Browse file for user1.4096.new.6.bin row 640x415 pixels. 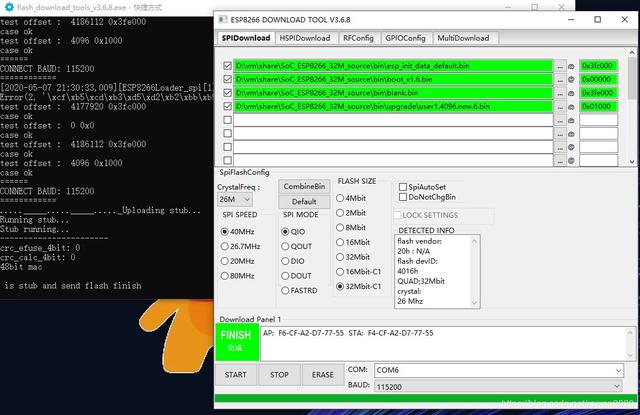coord(560,107)
